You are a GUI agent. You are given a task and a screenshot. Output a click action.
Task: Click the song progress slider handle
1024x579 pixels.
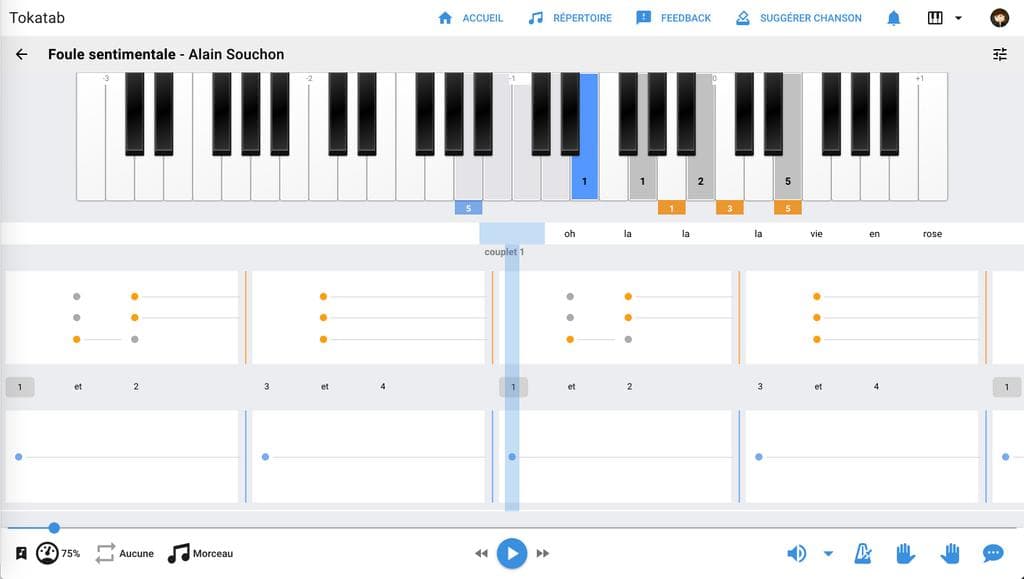pyautogui.click(x=54, y=527)
